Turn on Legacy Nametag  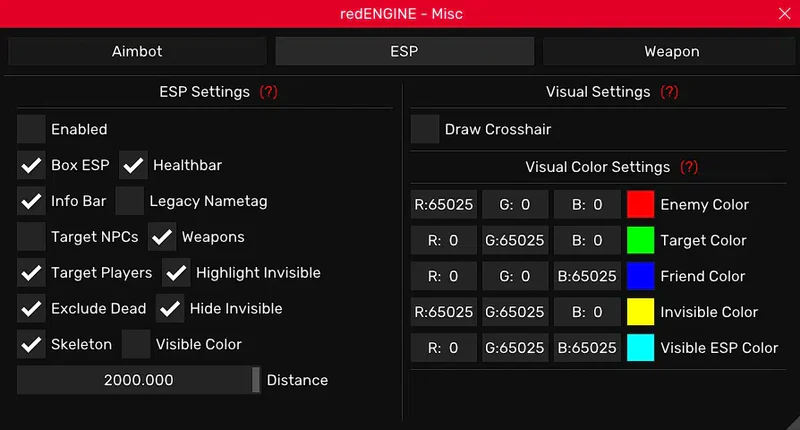coord(130,201)
